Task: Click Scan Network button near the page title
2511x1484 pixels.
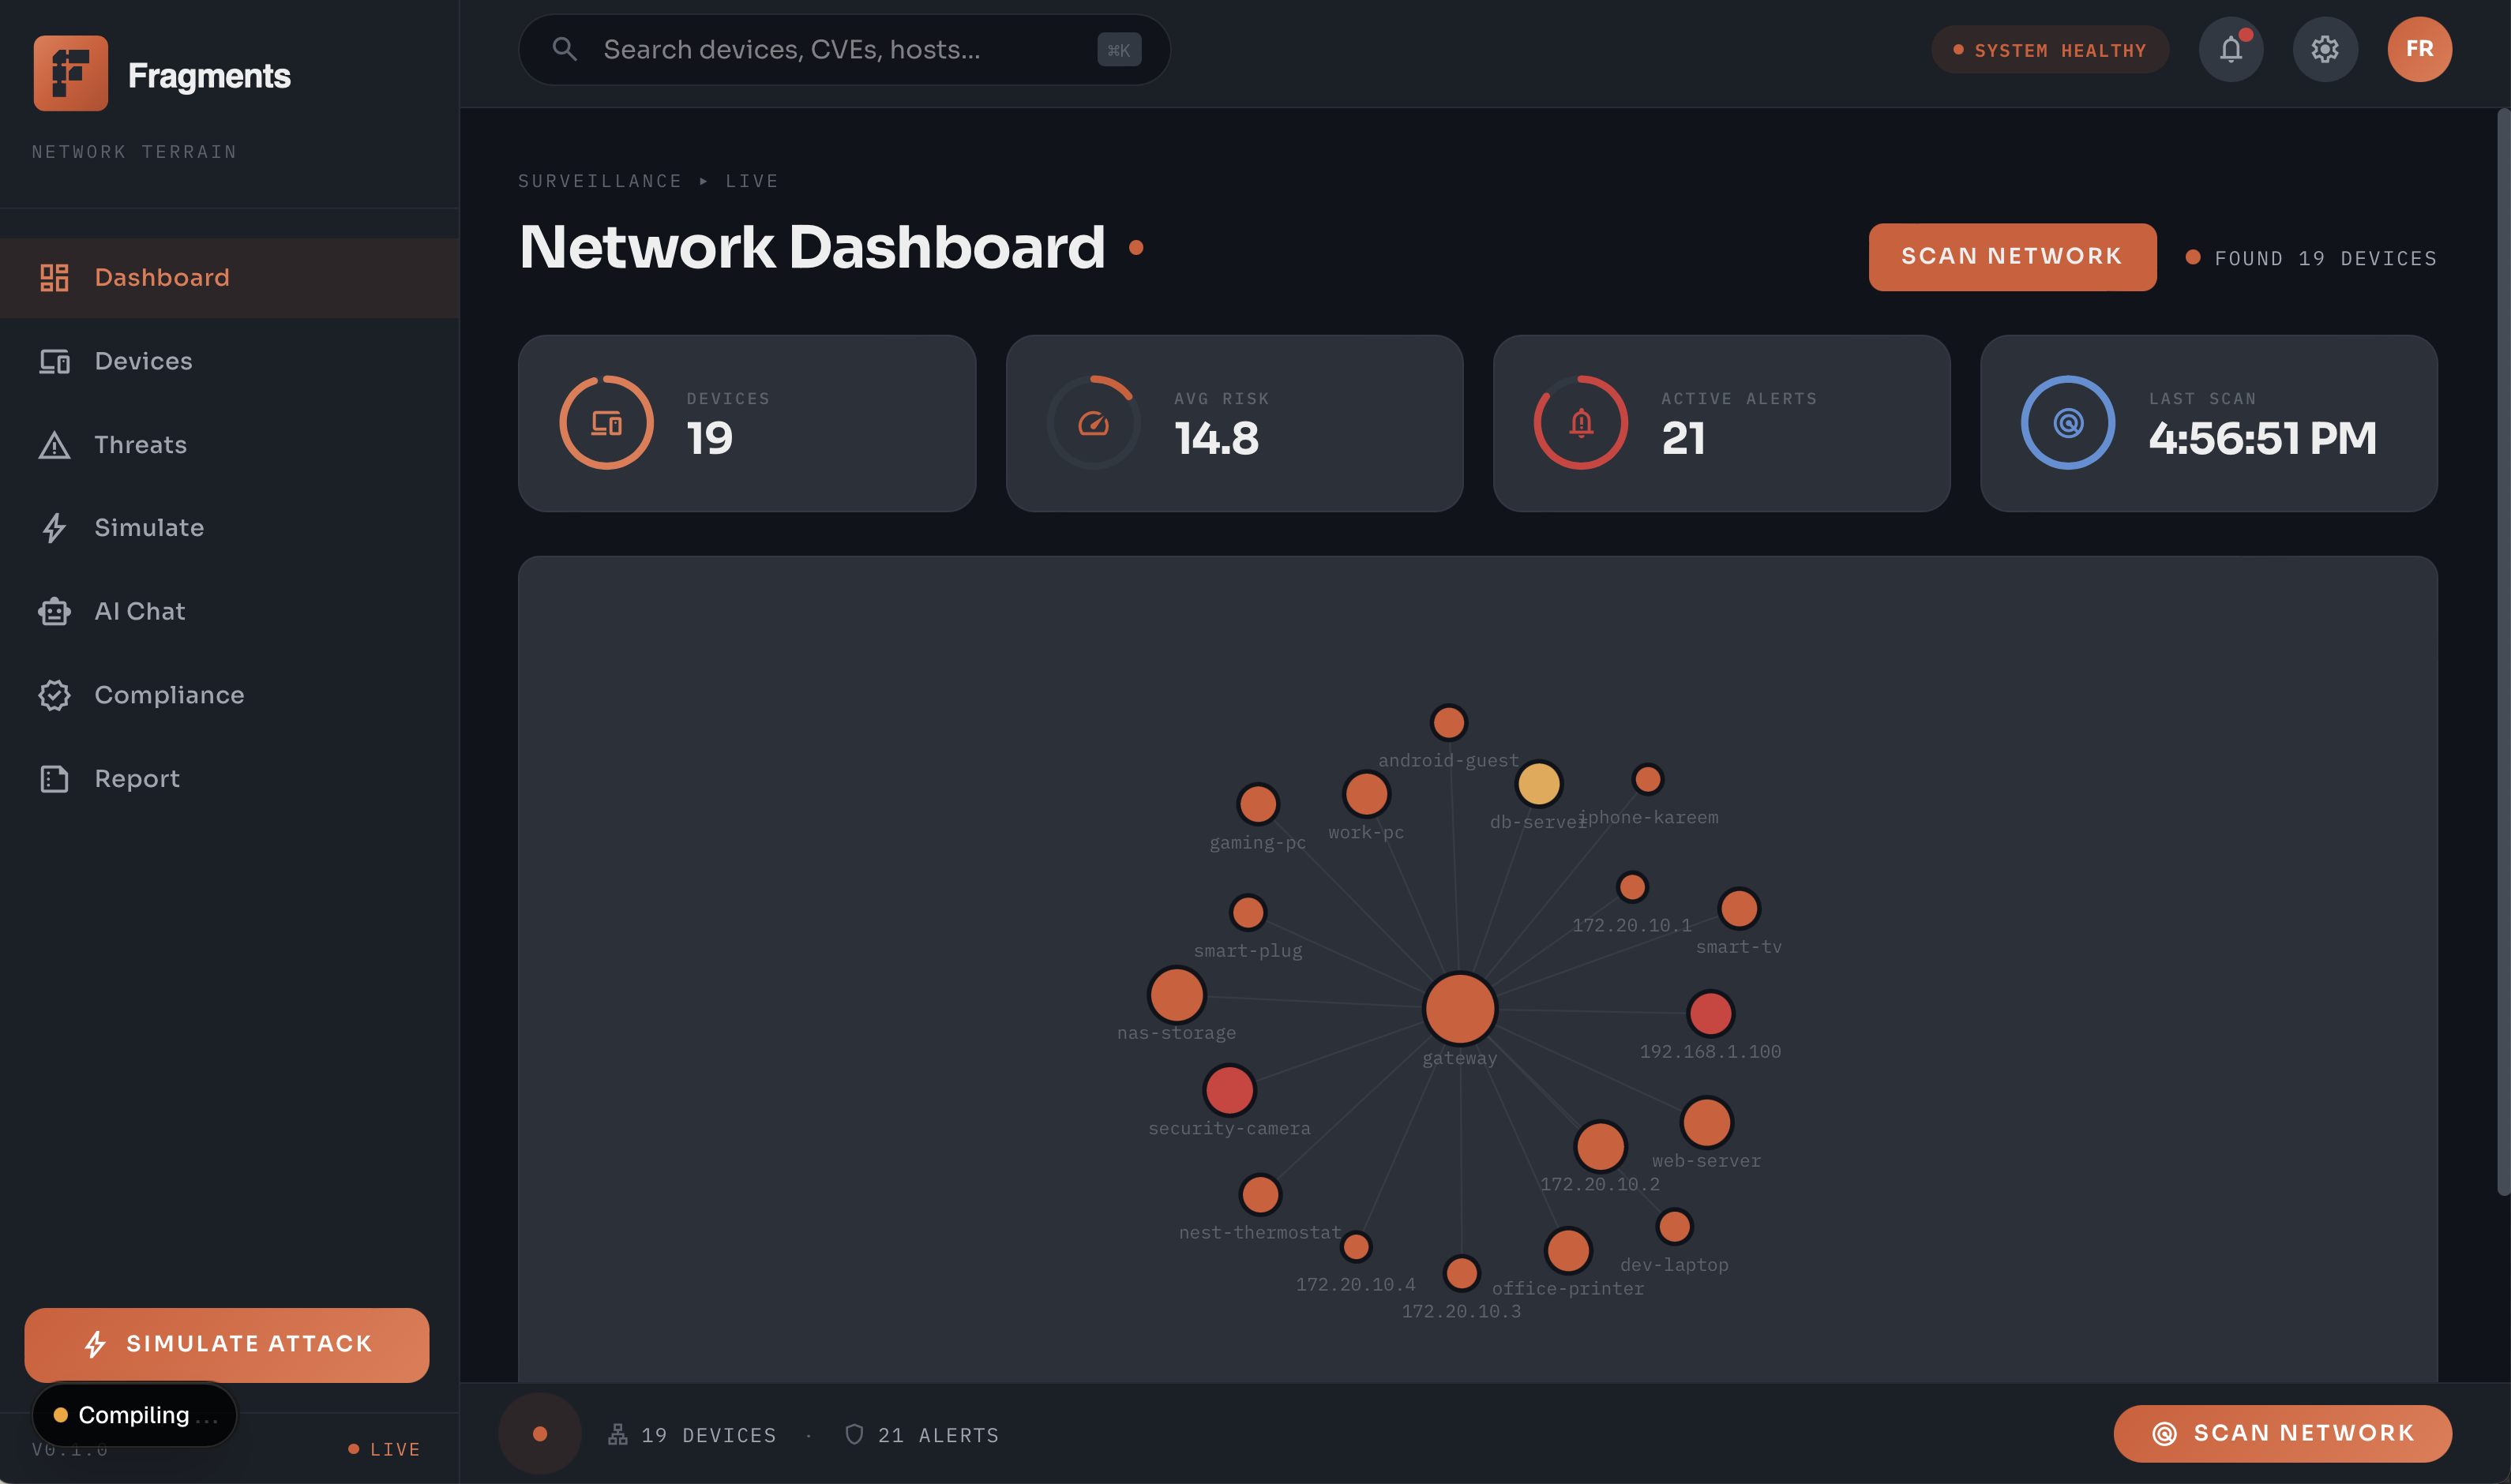Action: point(2011,257)
